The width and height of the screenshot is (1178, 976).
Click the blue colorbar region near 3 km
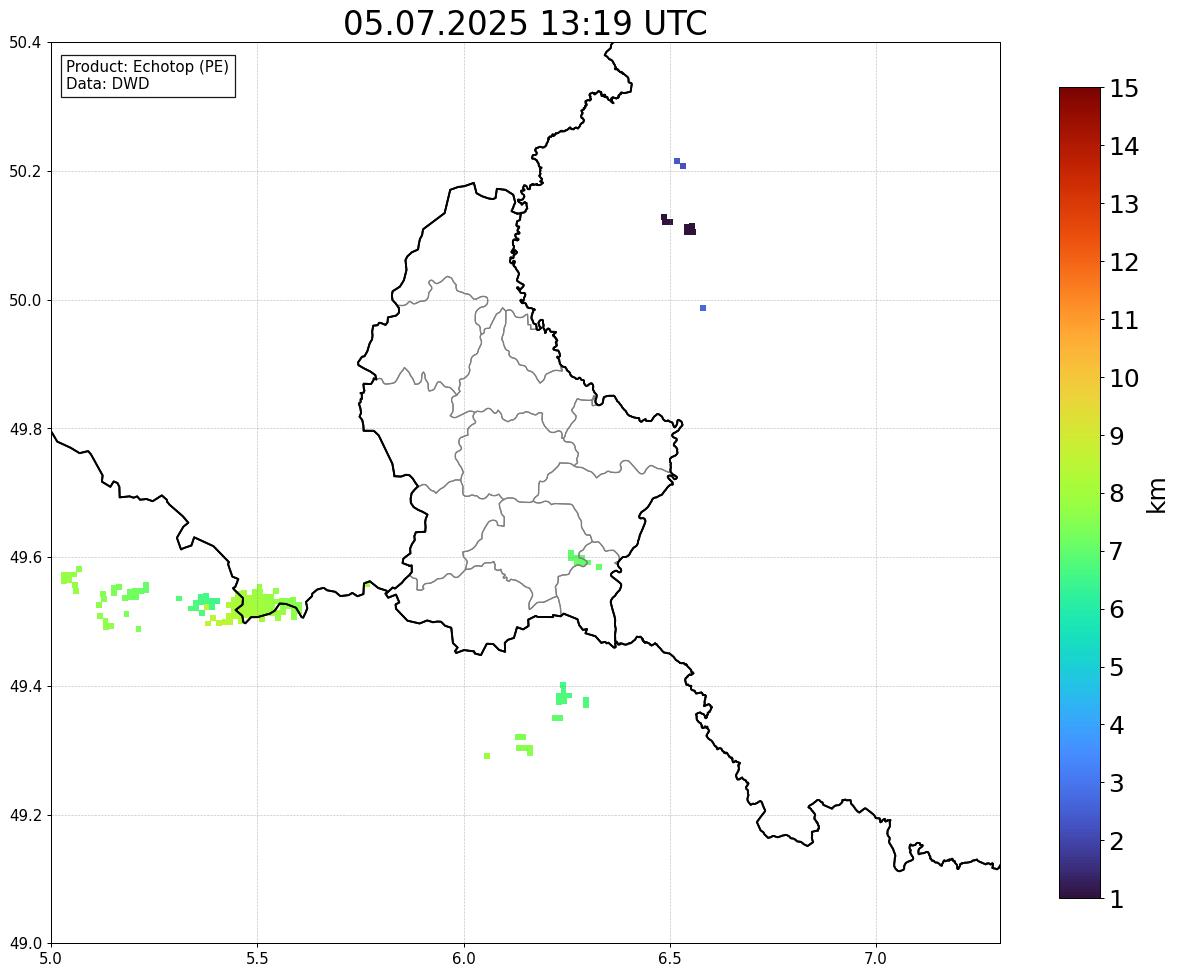[x=1080, y=783]
